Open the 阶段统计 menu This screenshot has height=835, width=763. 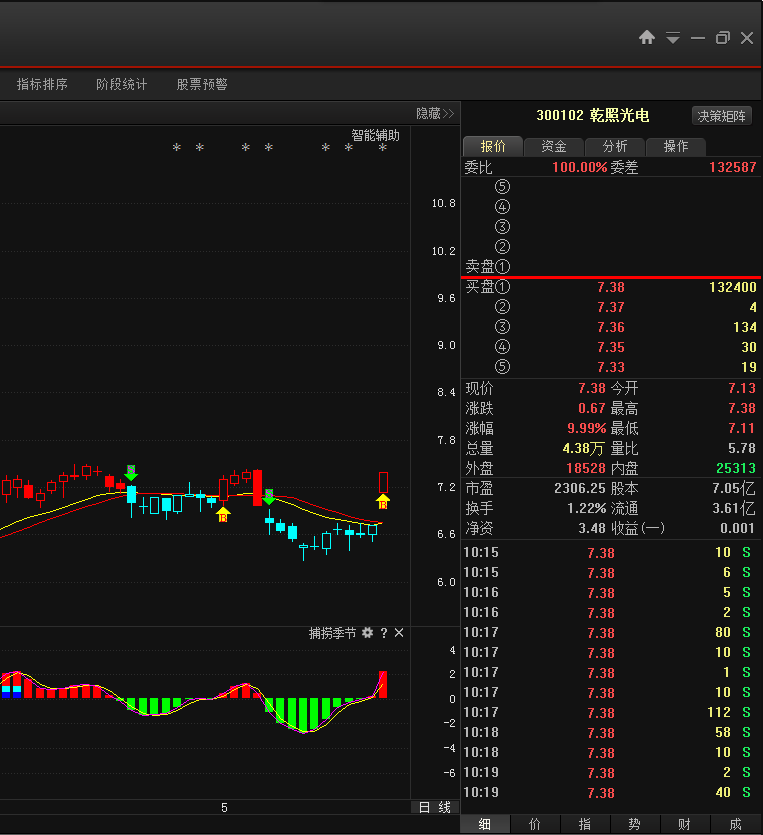[121, 84]
